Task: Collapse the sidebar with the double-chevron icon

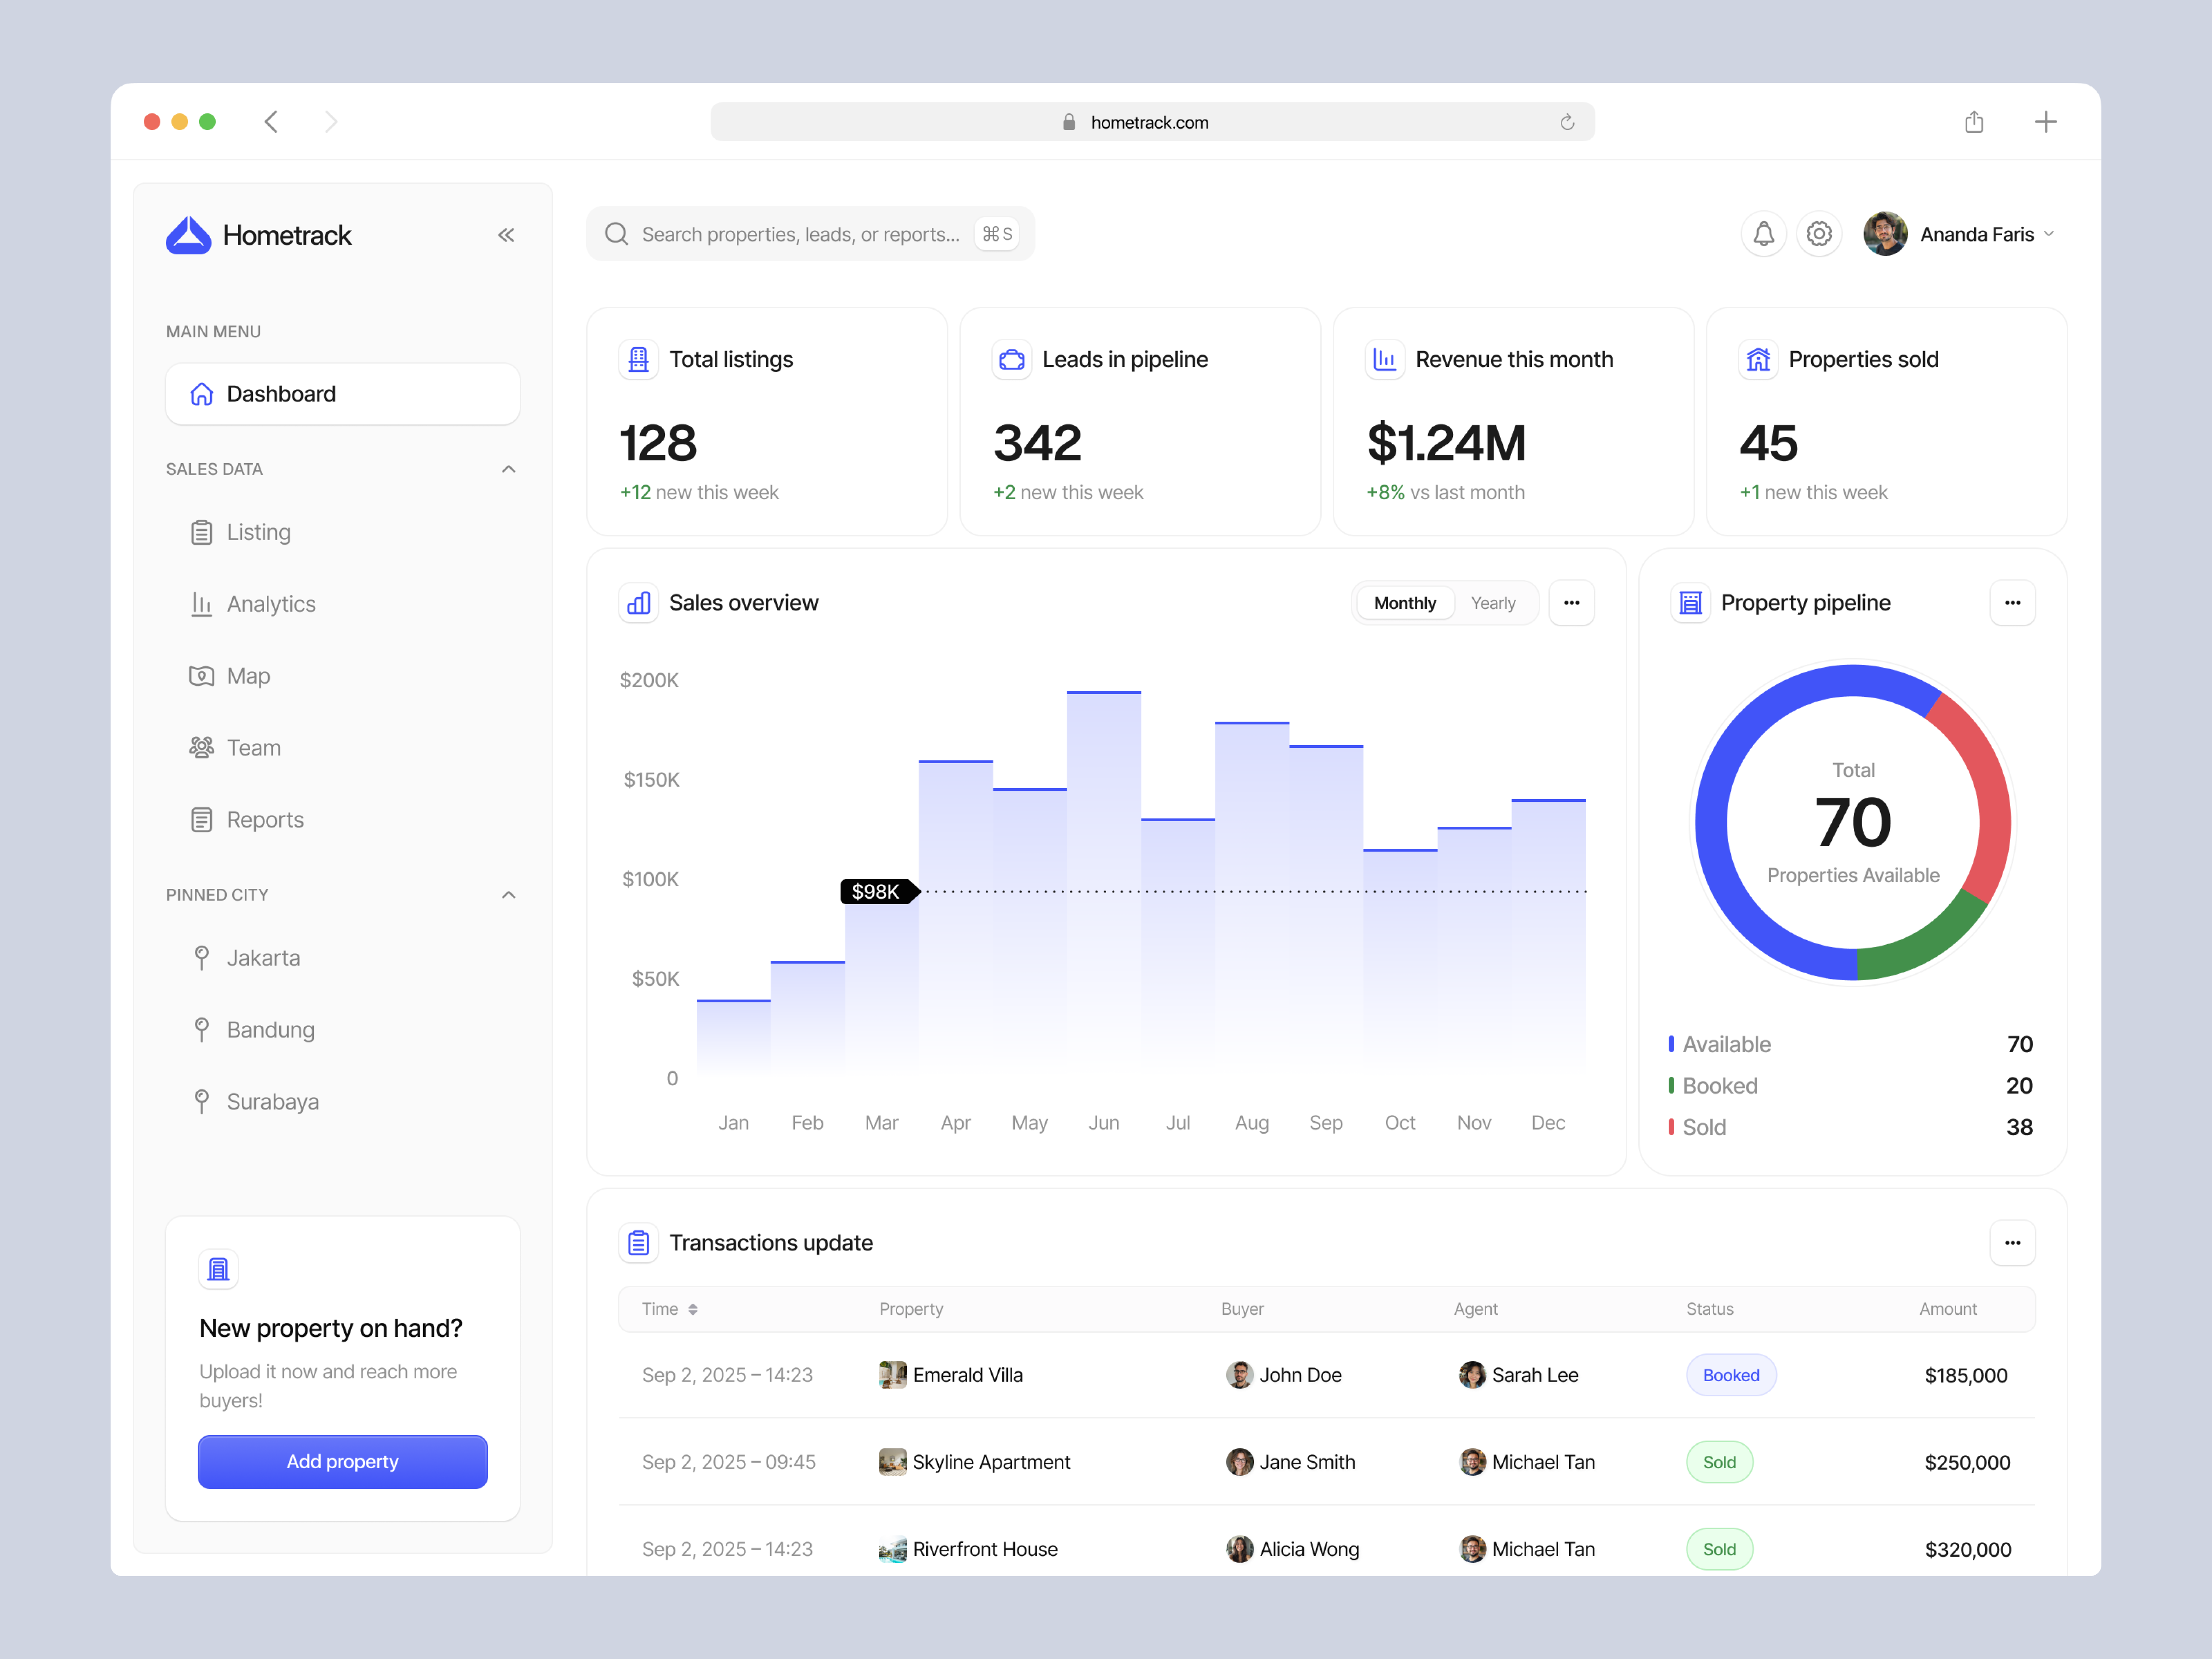Action: click(506, 235)
